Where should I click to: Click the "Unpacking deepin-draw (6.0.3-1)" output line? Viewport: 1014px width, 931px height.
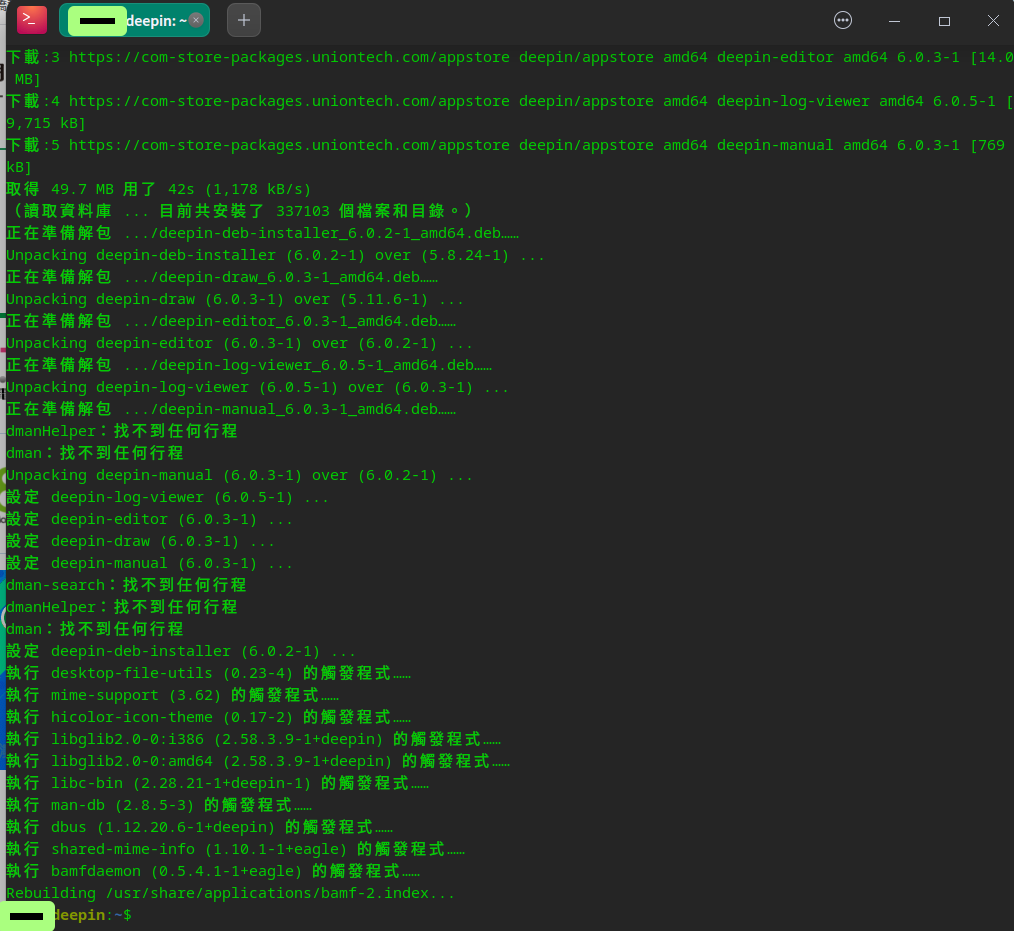click(230, 298)
